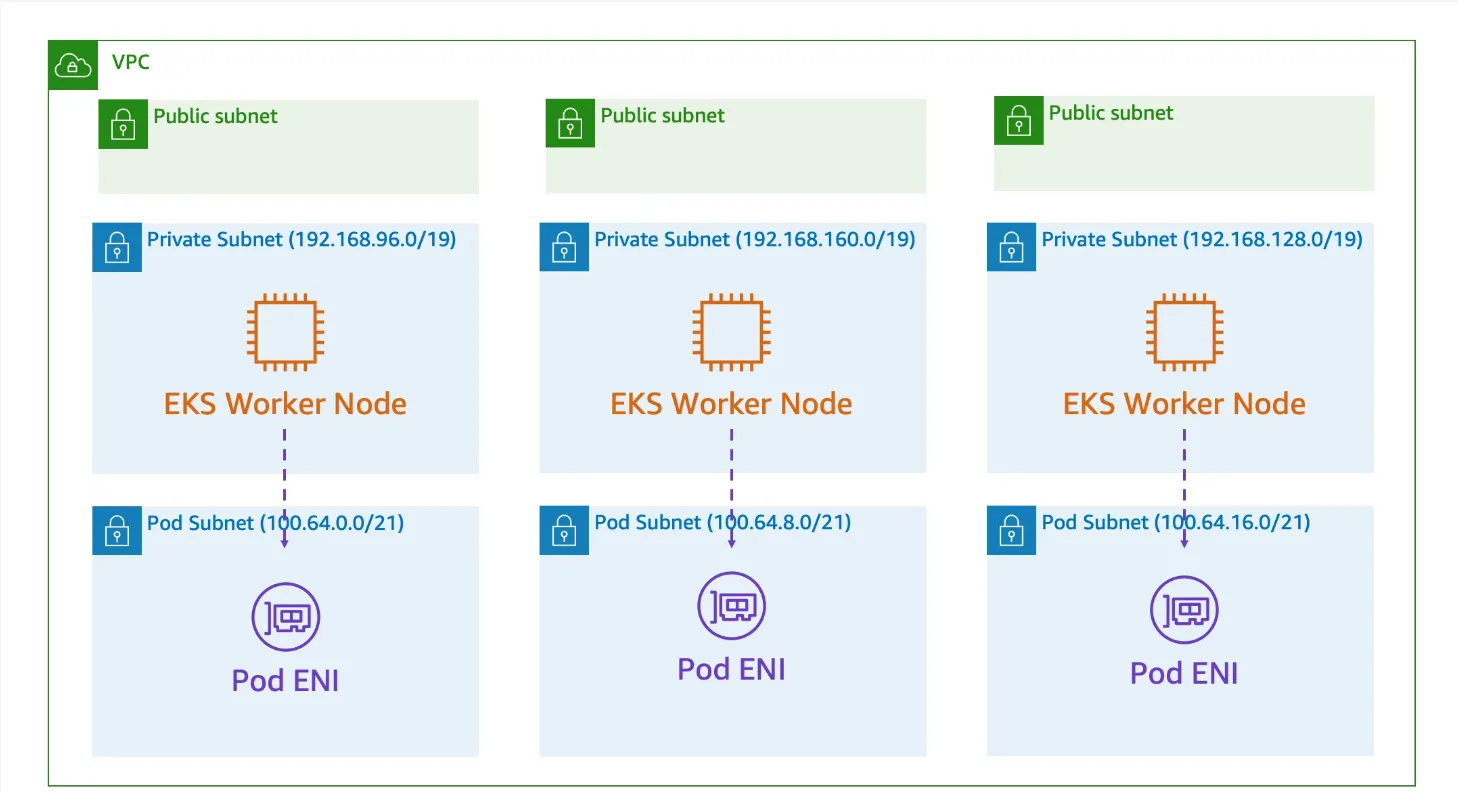This screenshot has width=1458, height=792.
Task: Click EKS Worker Node text in subnet 192.168.160.0/19
Action: 732,404
